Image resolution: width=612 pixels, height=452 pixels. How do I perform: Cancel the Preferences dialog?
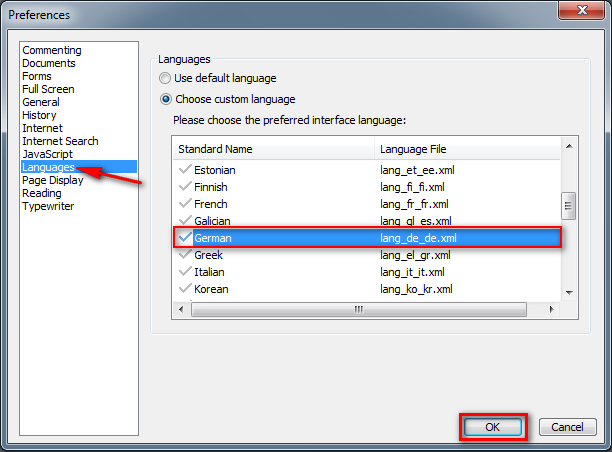click(567, 427)
